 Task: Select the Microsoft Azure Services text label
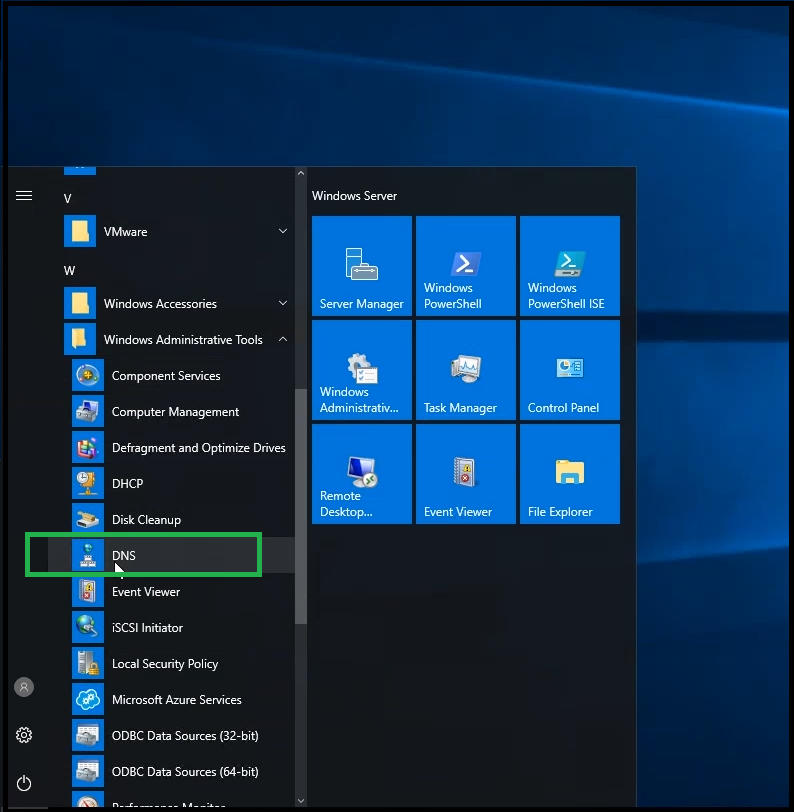(x=177, y=700)
